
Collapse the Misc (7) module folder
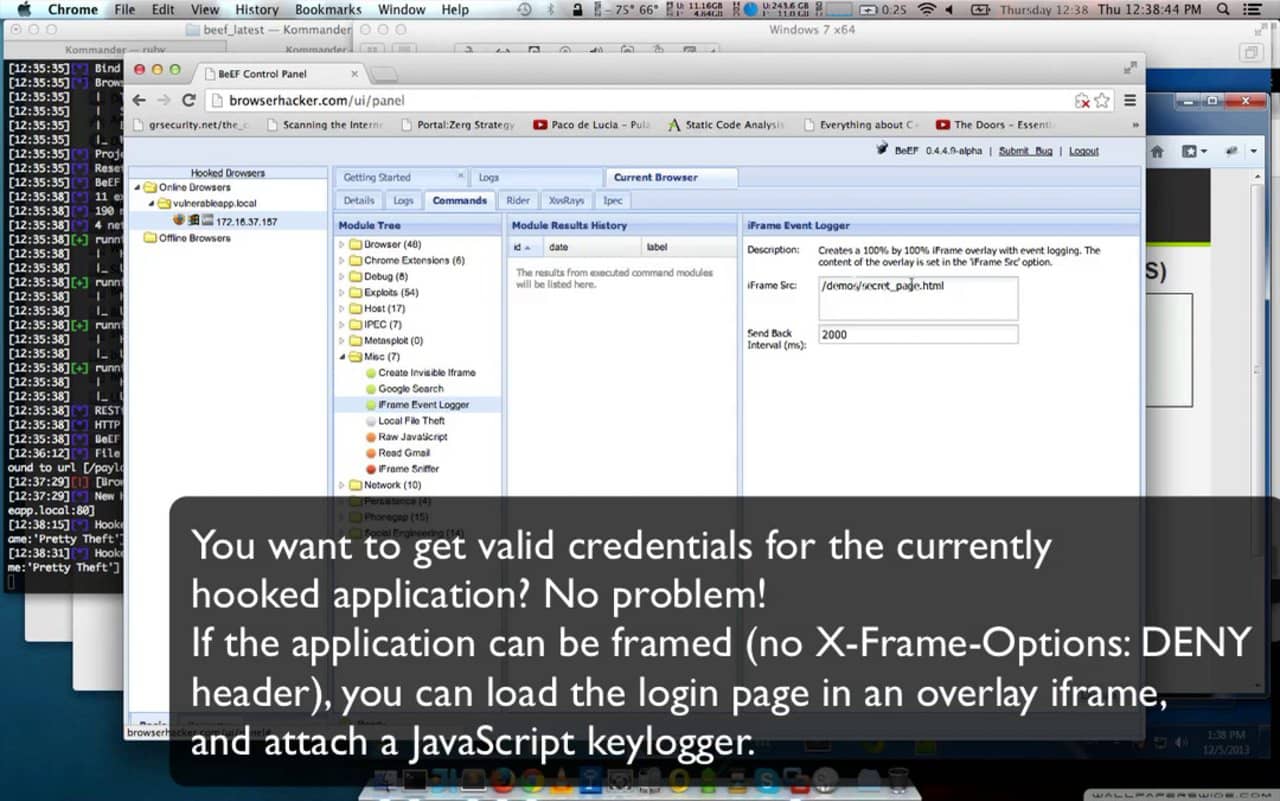pos(342,357)
